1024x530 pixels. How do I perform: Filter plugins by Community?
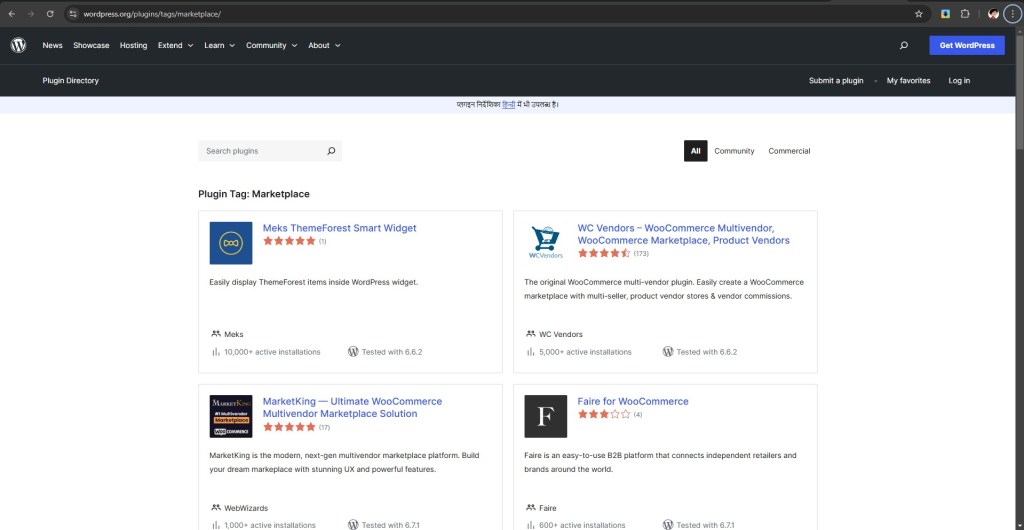pyautogui.click(x=734, y=151)
